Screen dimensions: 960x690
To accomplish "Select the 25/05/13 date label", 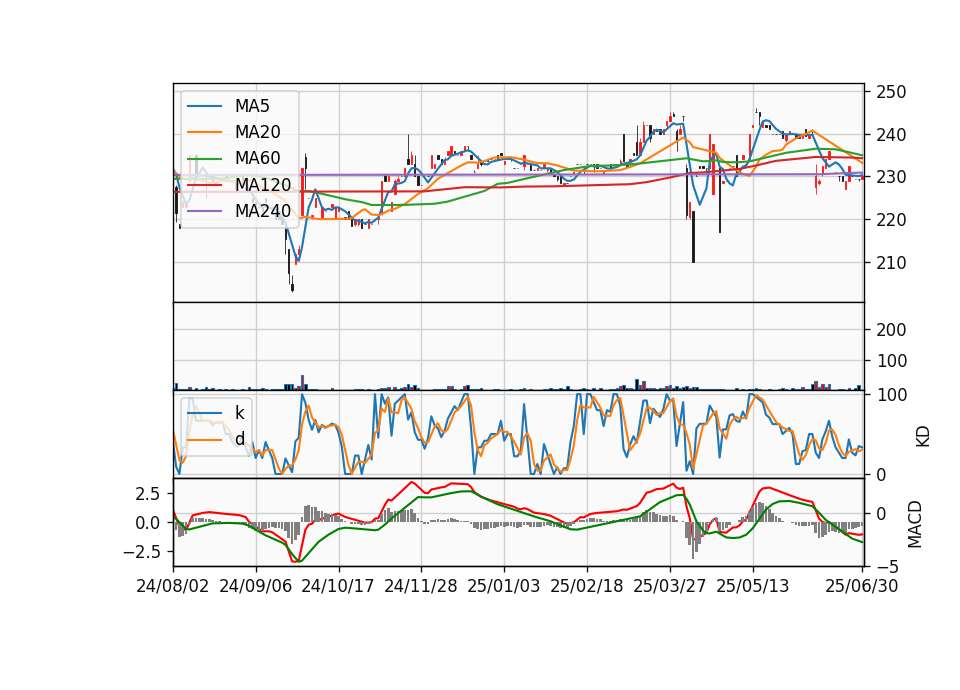I will pyautogui.click(x=752, y=586).
